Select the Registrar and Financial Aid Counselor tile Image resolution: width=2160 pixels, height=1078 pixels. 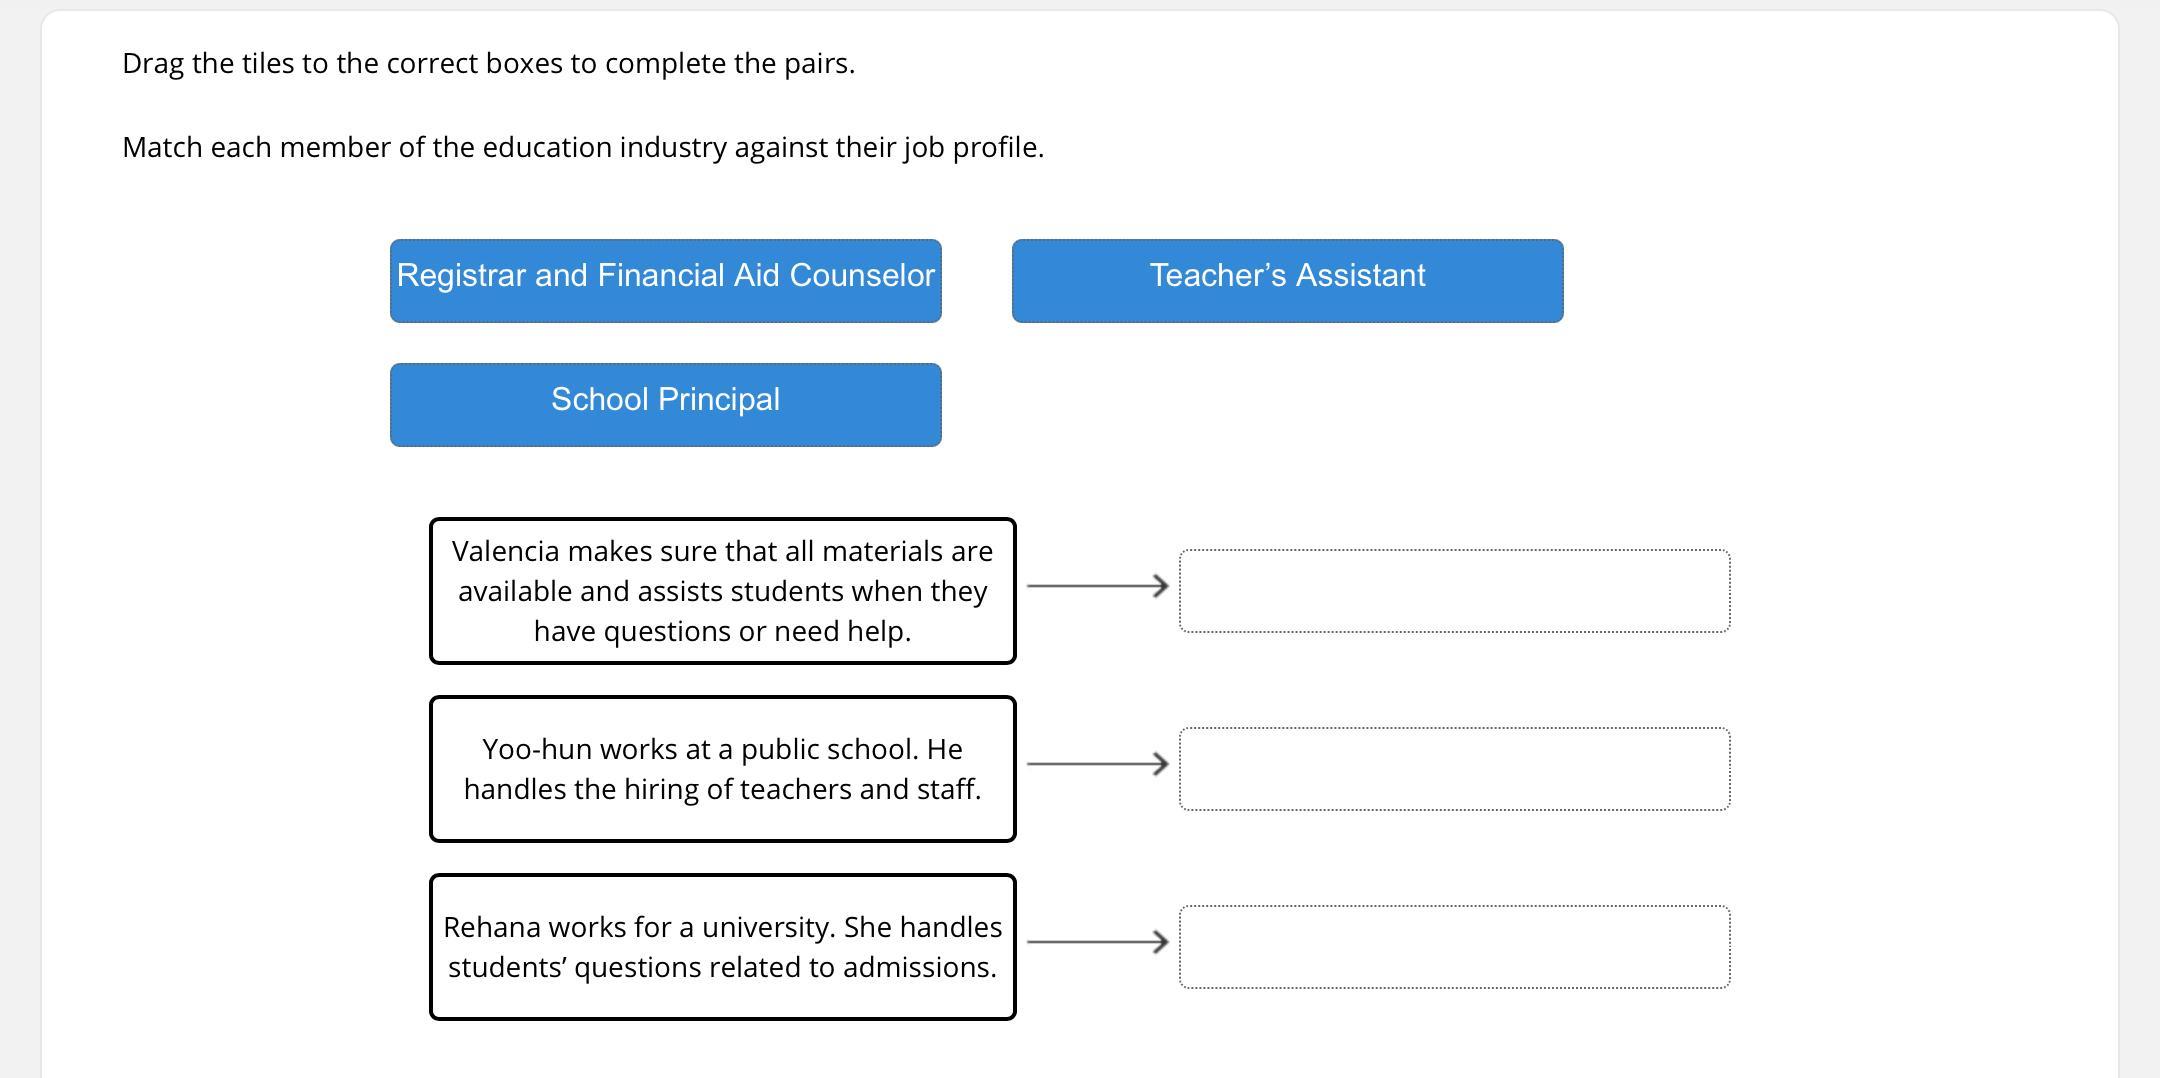(665, 280)
